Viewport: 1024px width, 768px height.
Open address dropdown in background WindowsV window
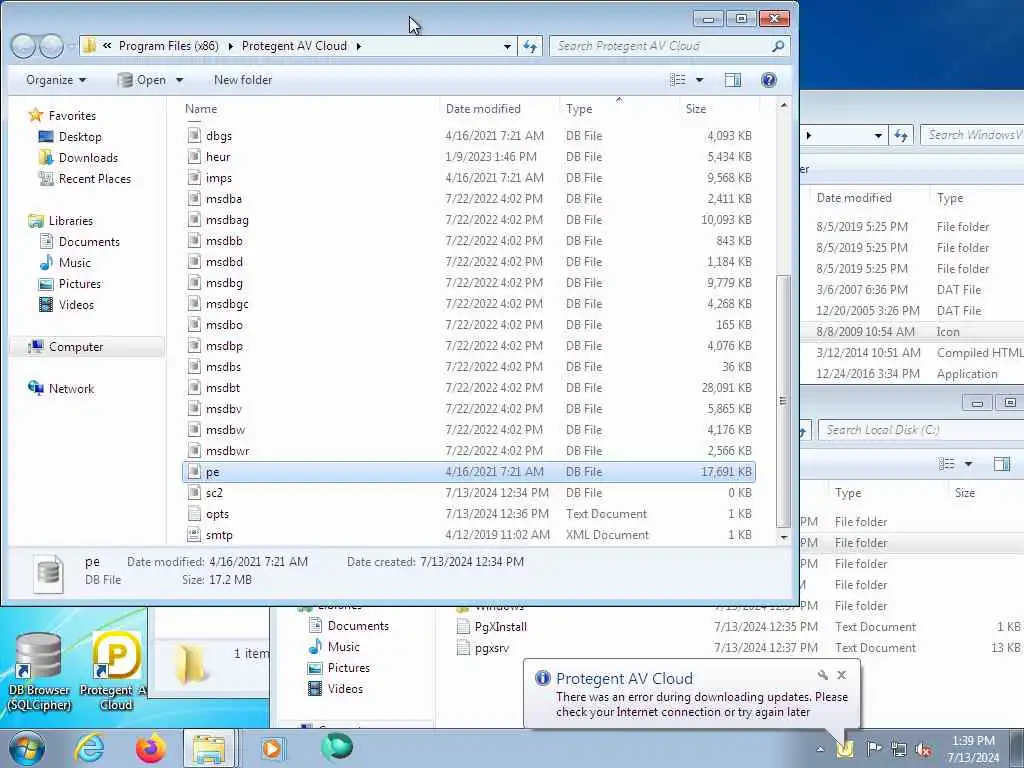point(878,135)
